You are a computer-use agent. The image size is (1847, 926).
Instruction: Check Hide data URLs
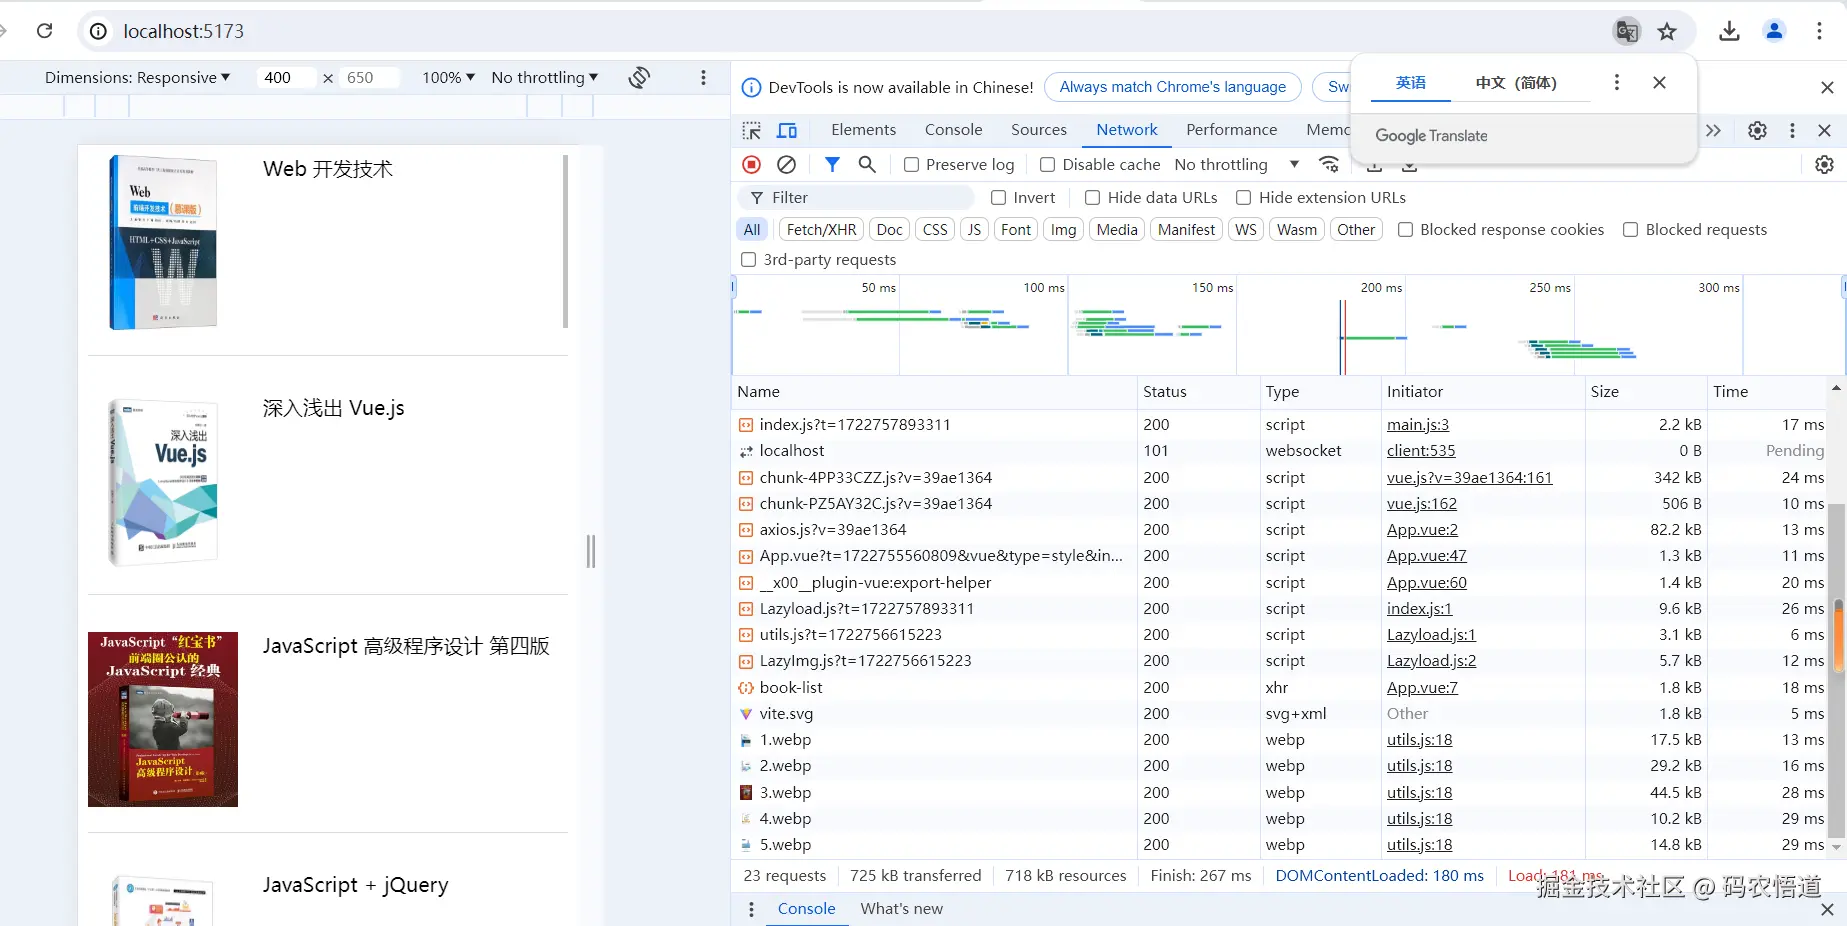[1093, 198]
